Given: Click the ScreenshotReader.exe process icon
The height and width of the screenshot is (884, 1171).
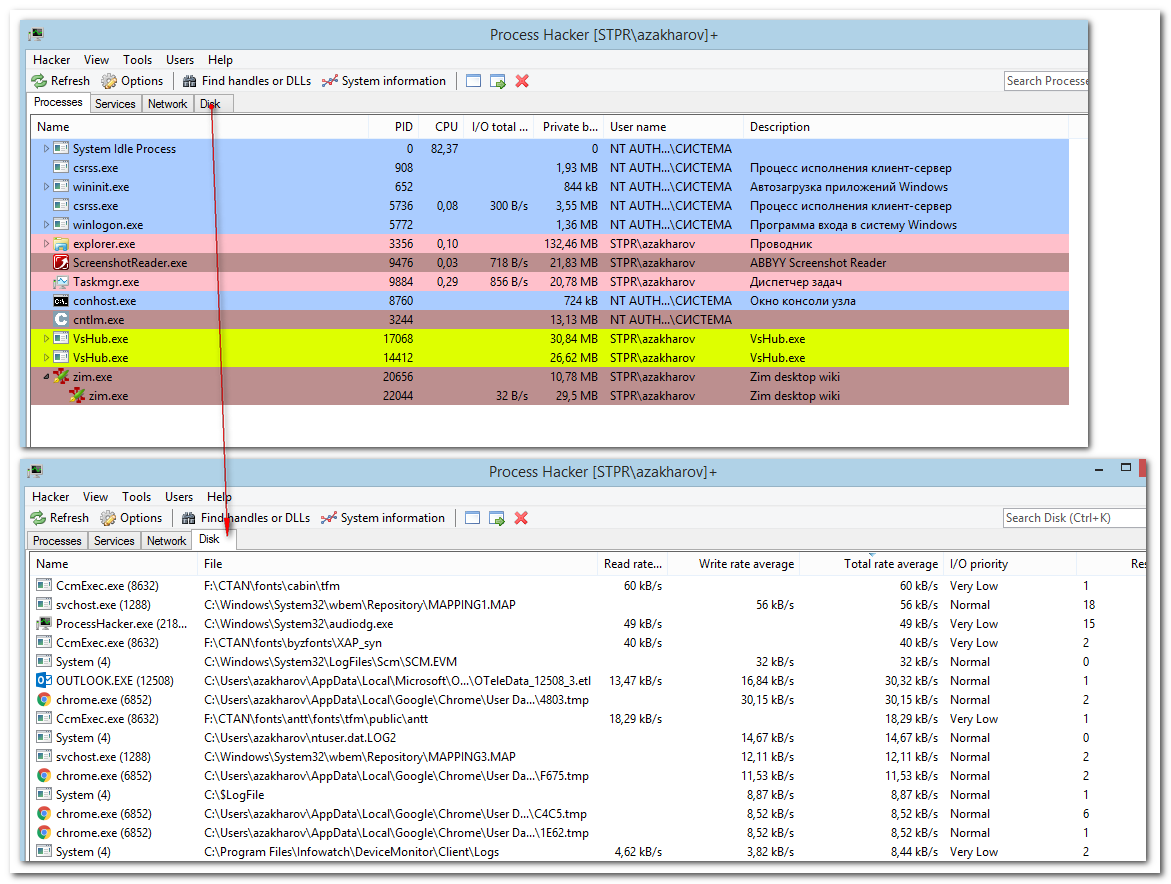Looking at the screenshot, I should click(62, 263).
